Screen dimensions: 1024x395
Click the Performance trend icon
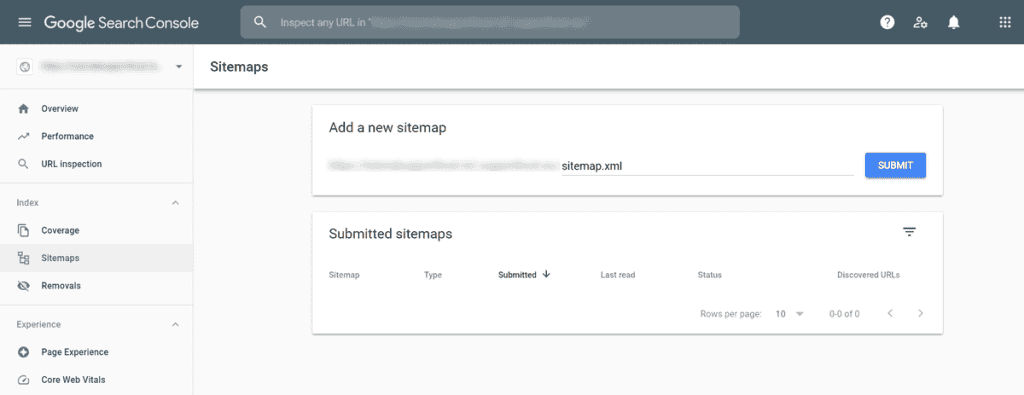(24, 136)
